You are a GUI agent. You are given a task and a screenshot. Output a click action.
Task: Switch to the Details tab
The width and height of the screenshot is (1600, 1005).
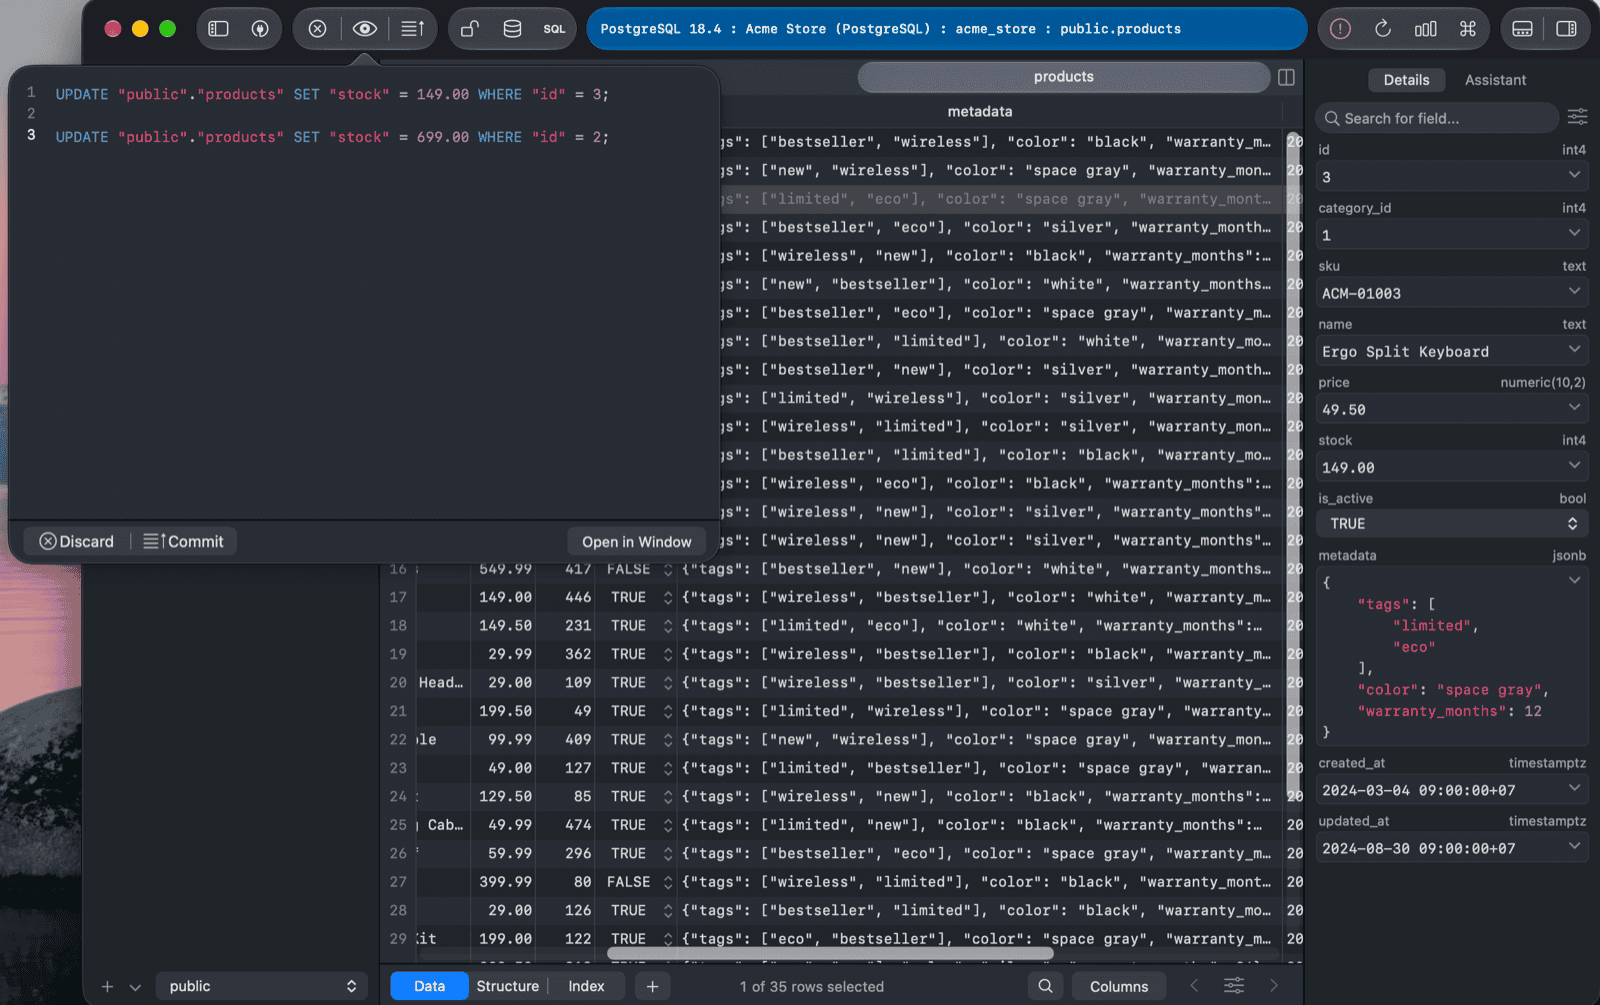[x=1406, y=80]
